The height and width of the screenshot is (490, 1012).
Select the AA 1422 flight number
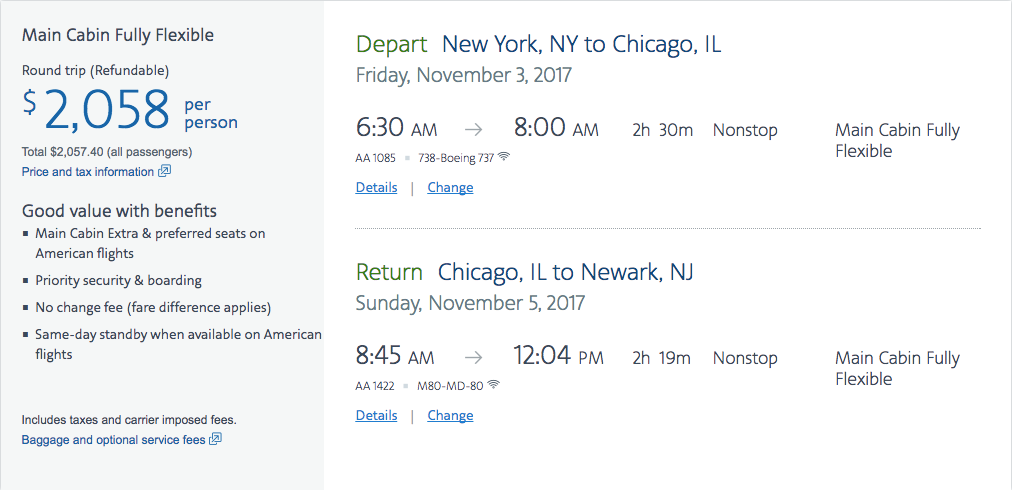click(x=375, y=386)
